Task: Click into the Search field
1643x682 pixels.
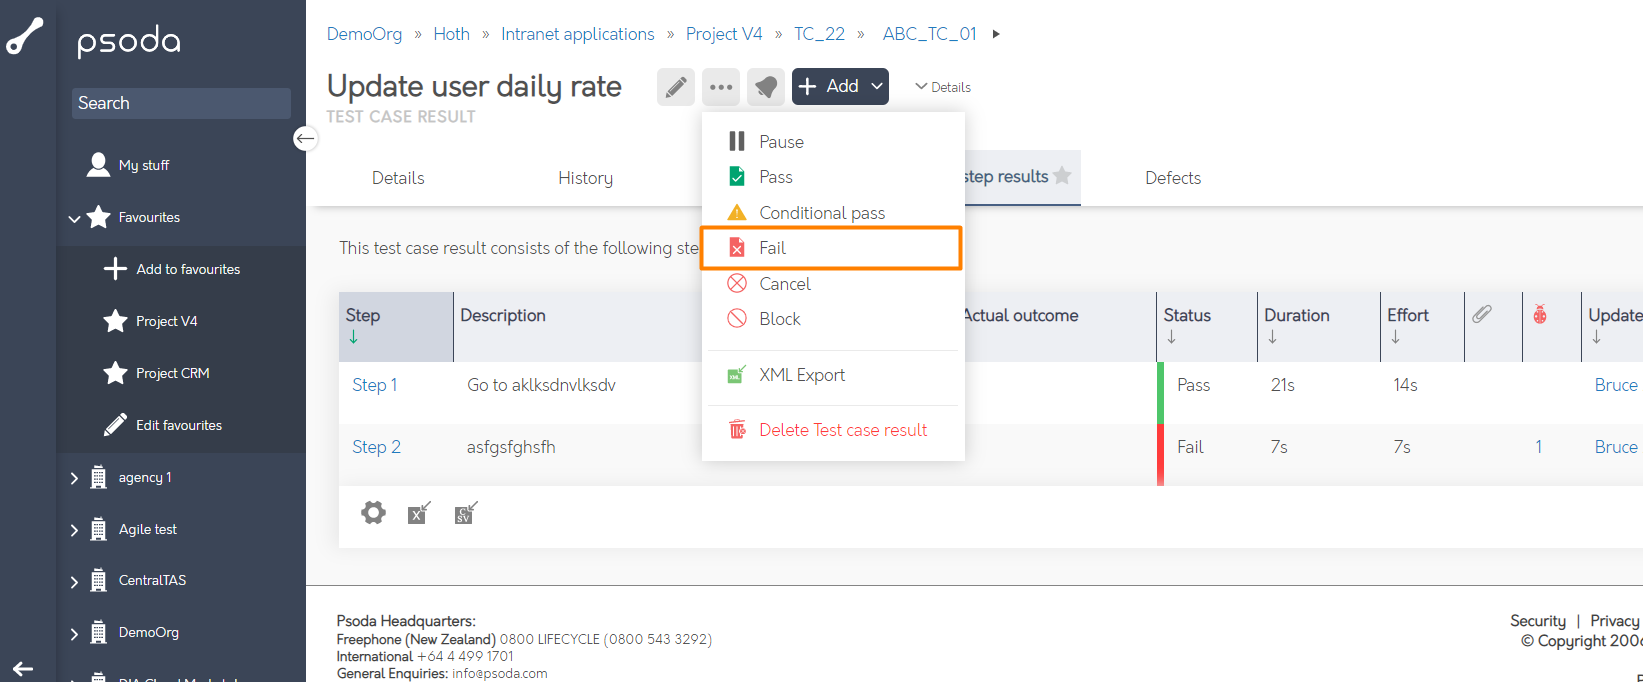Action: point(181,103)
